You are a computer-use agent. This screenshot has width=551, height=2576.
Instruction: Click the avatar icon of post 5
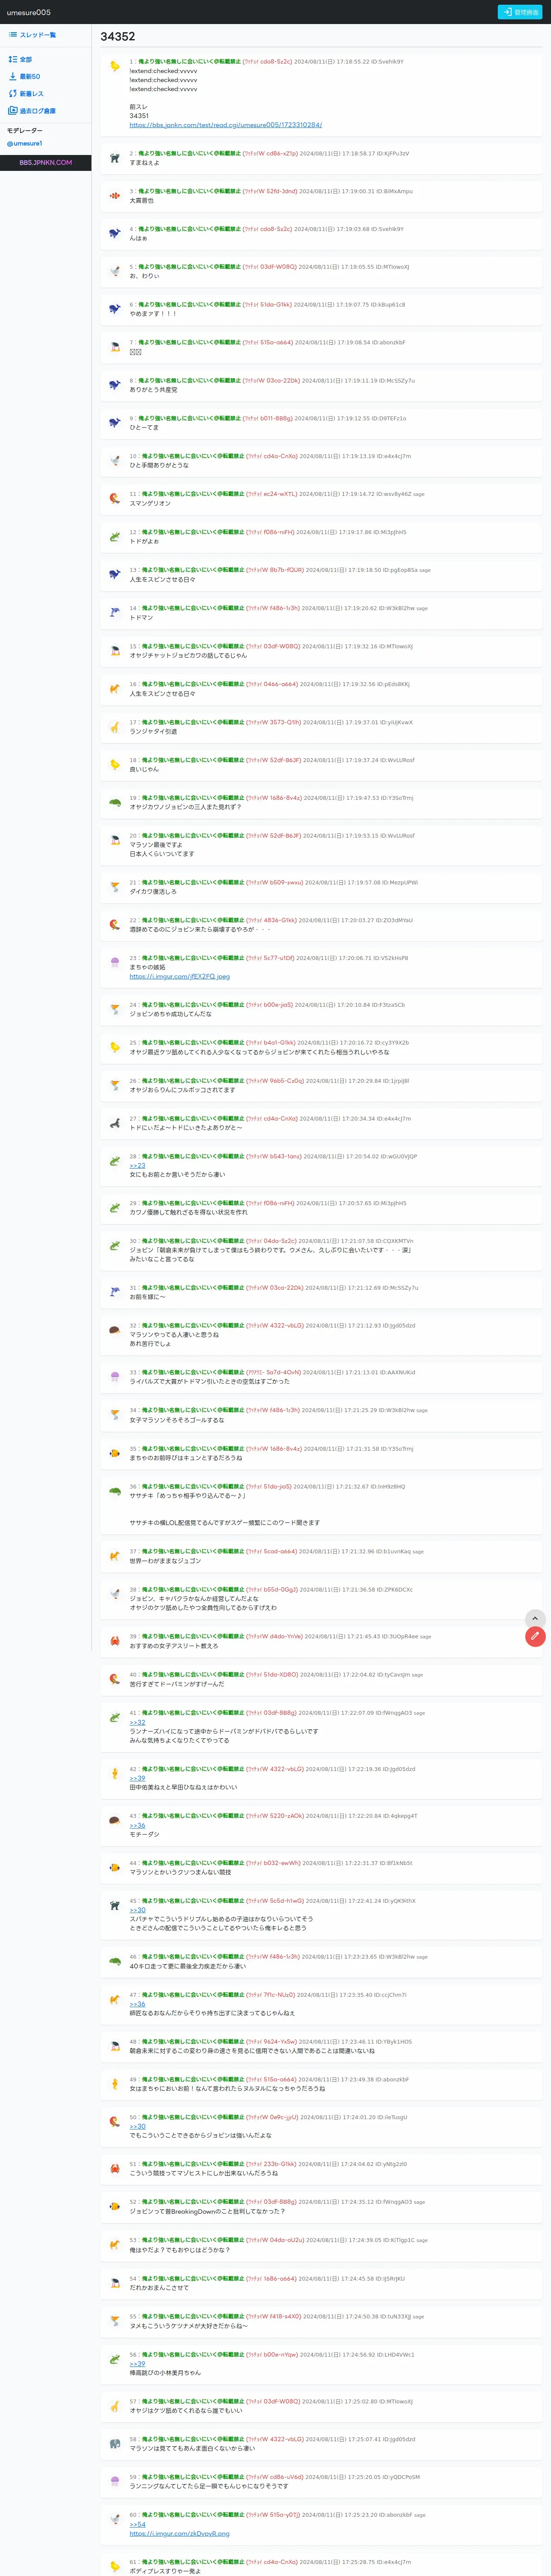pos(115,271)
